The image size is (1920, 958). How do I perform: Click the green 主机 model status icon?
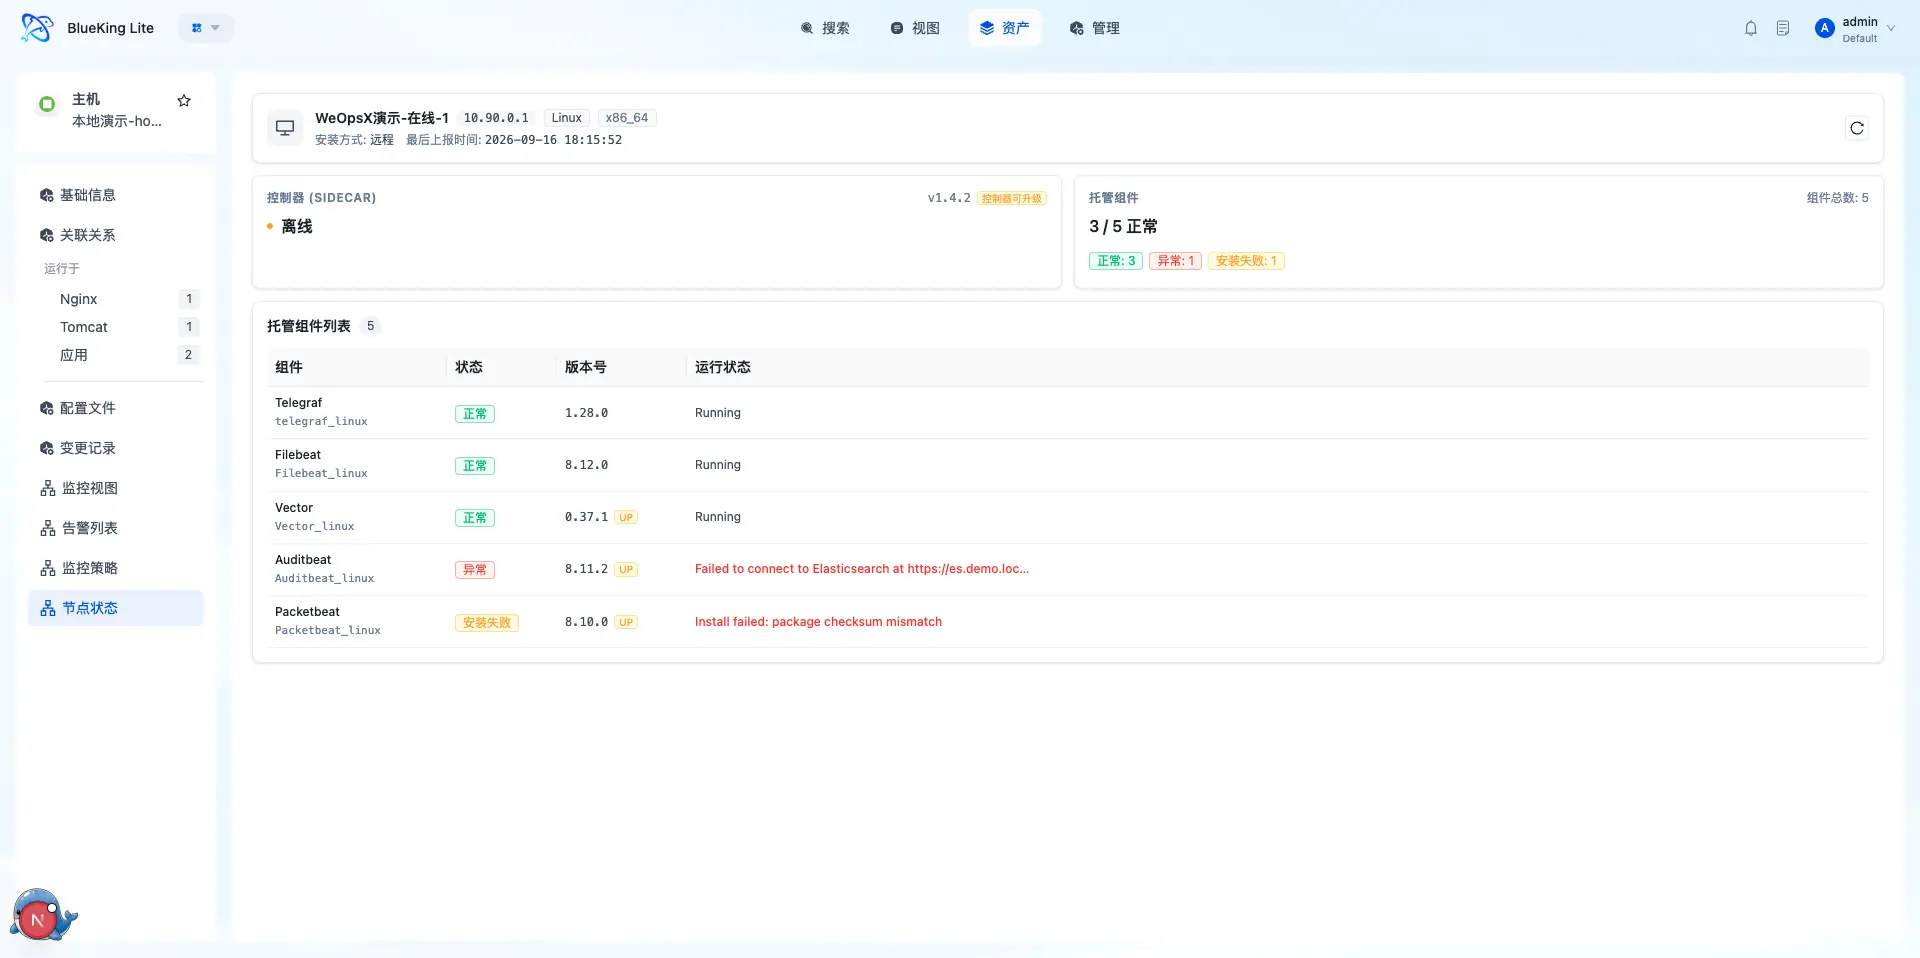47,104
